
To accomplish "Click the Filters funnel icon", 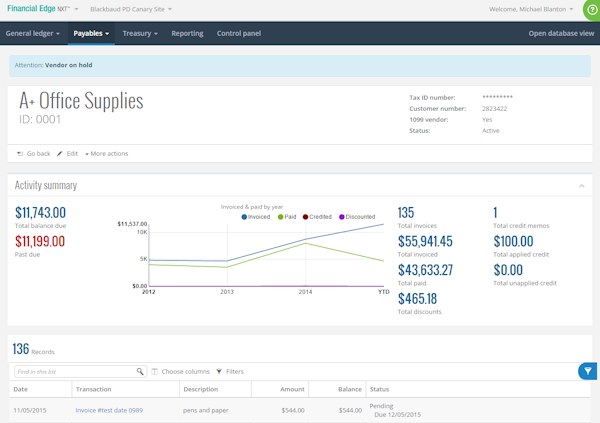I will pyautogui.click(x=219, y=371).
